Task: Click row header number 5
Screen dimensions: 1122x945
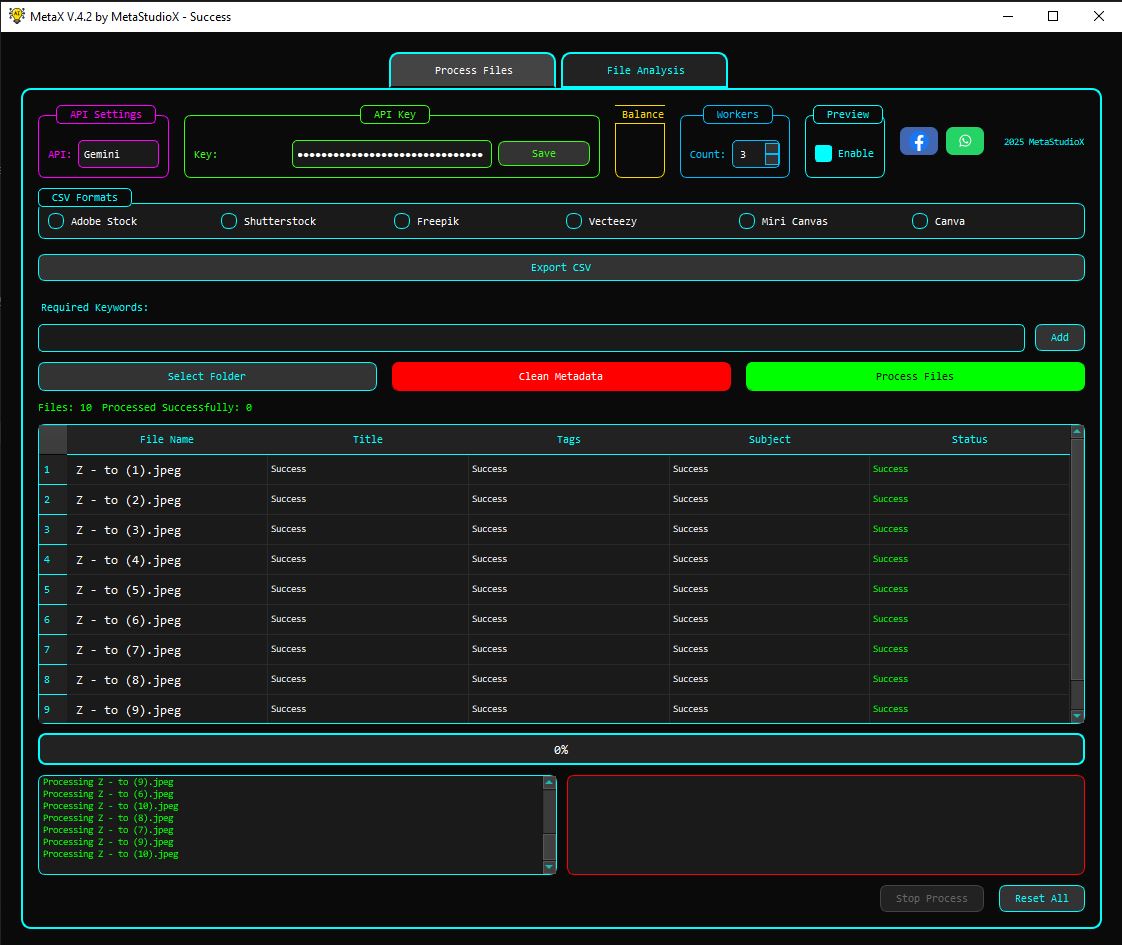Action: point(53,590)
